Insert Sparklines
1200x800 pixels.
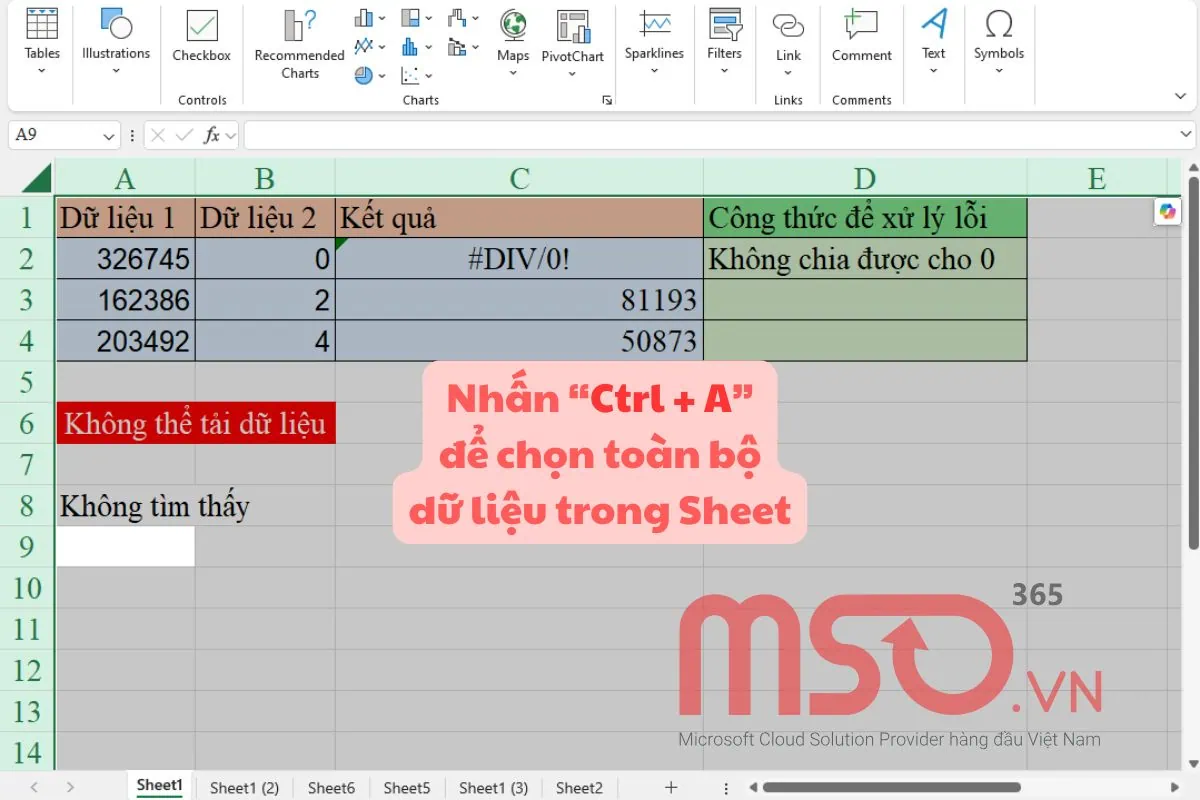654,40
